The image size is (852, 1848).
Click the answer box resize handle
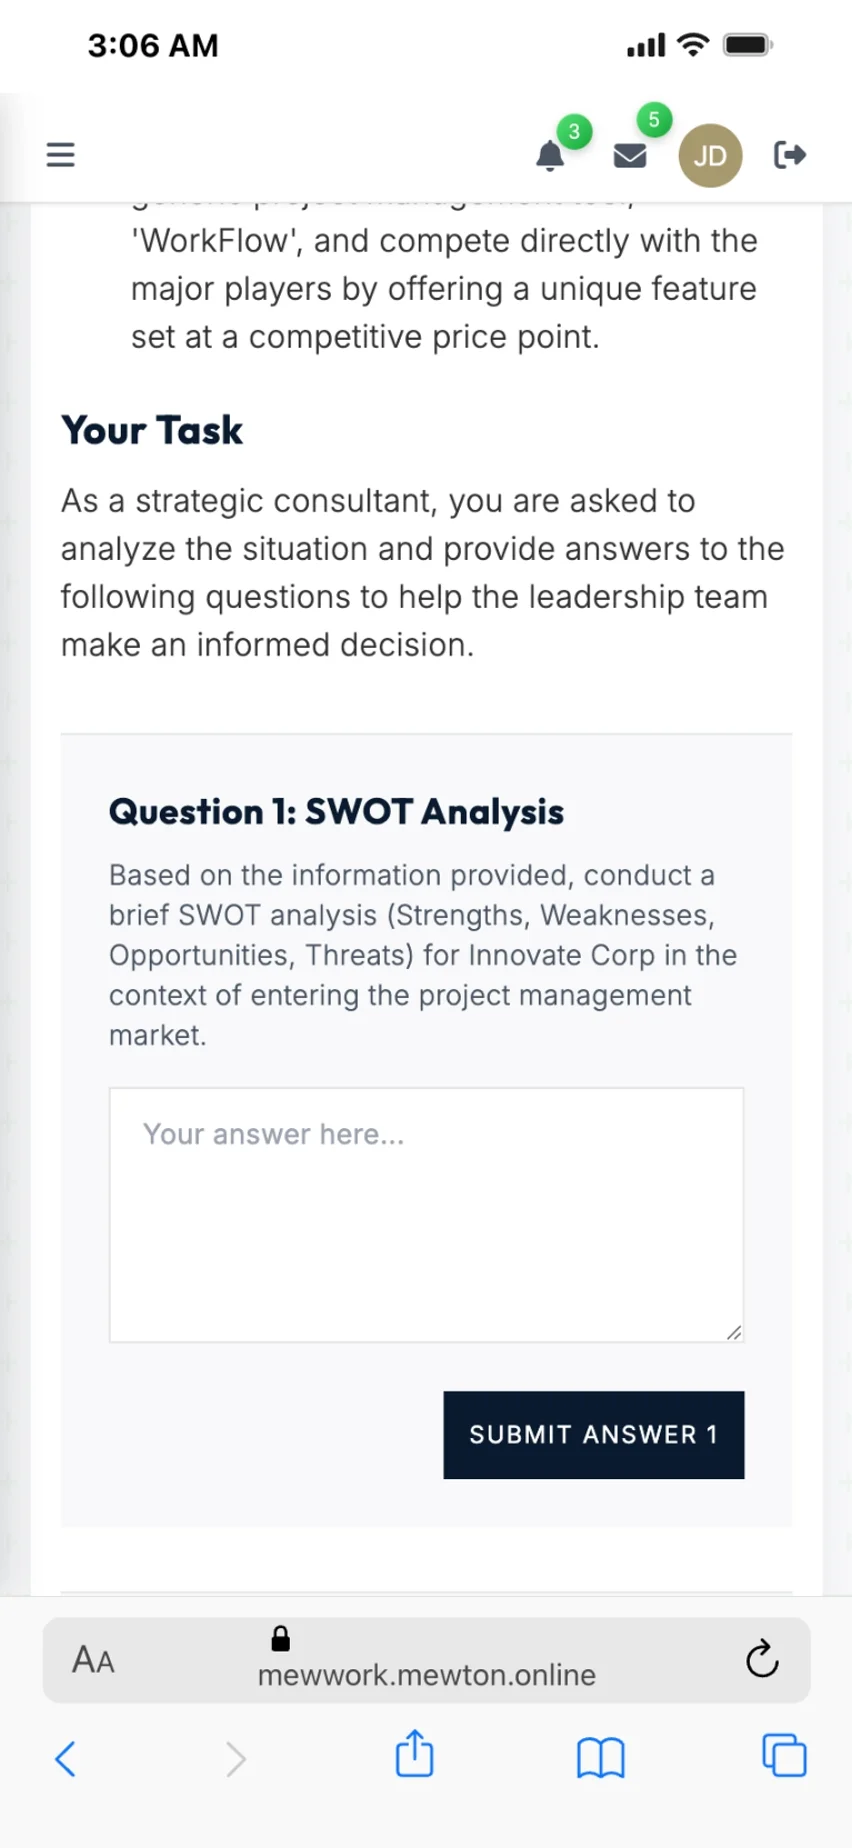[734, 1332]
